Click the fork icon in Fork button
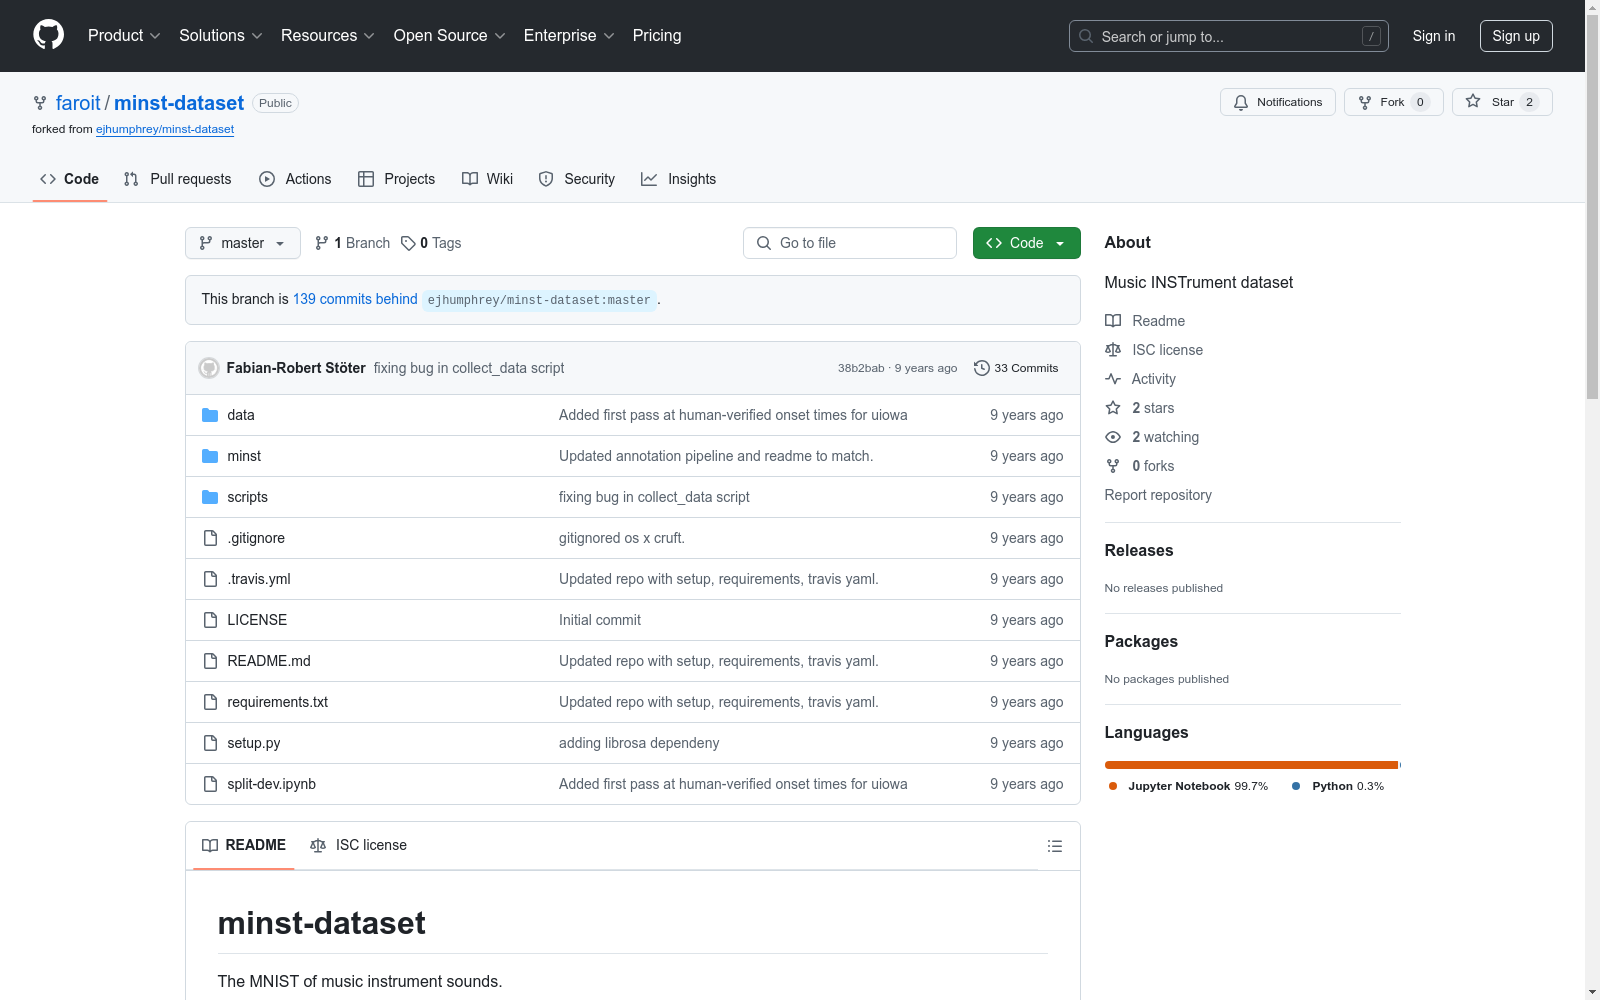1600x1000 pixels. point(1365,102)
